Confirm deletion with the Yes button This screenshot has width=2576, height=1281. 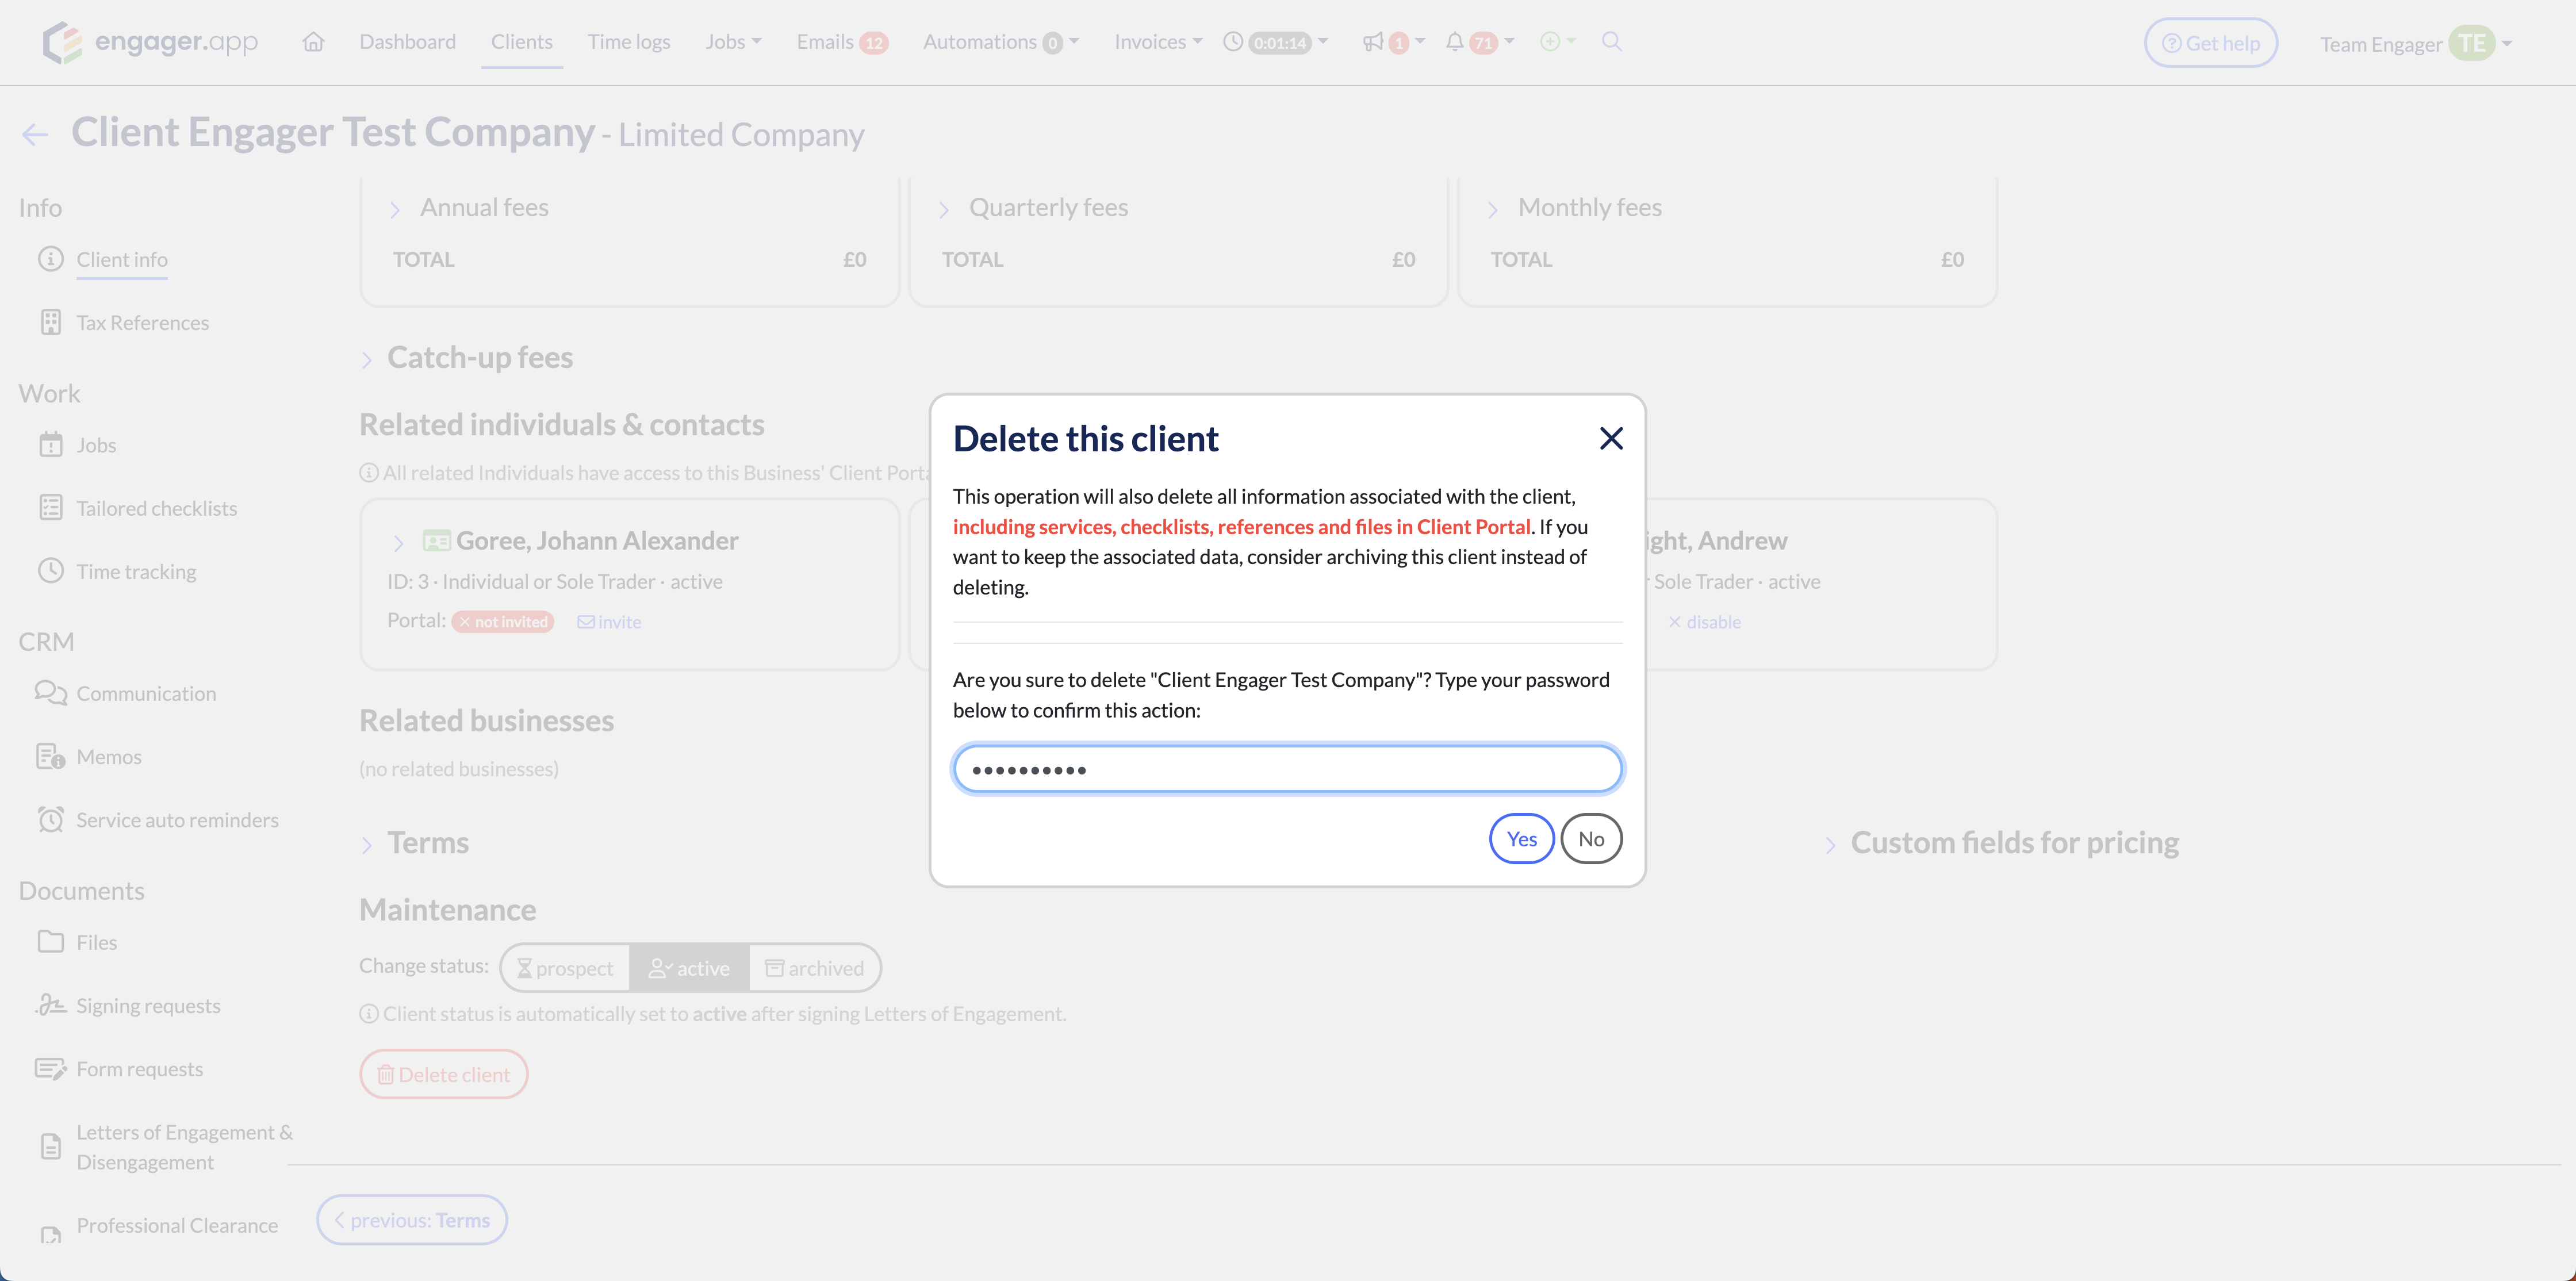click(1521, 839)
